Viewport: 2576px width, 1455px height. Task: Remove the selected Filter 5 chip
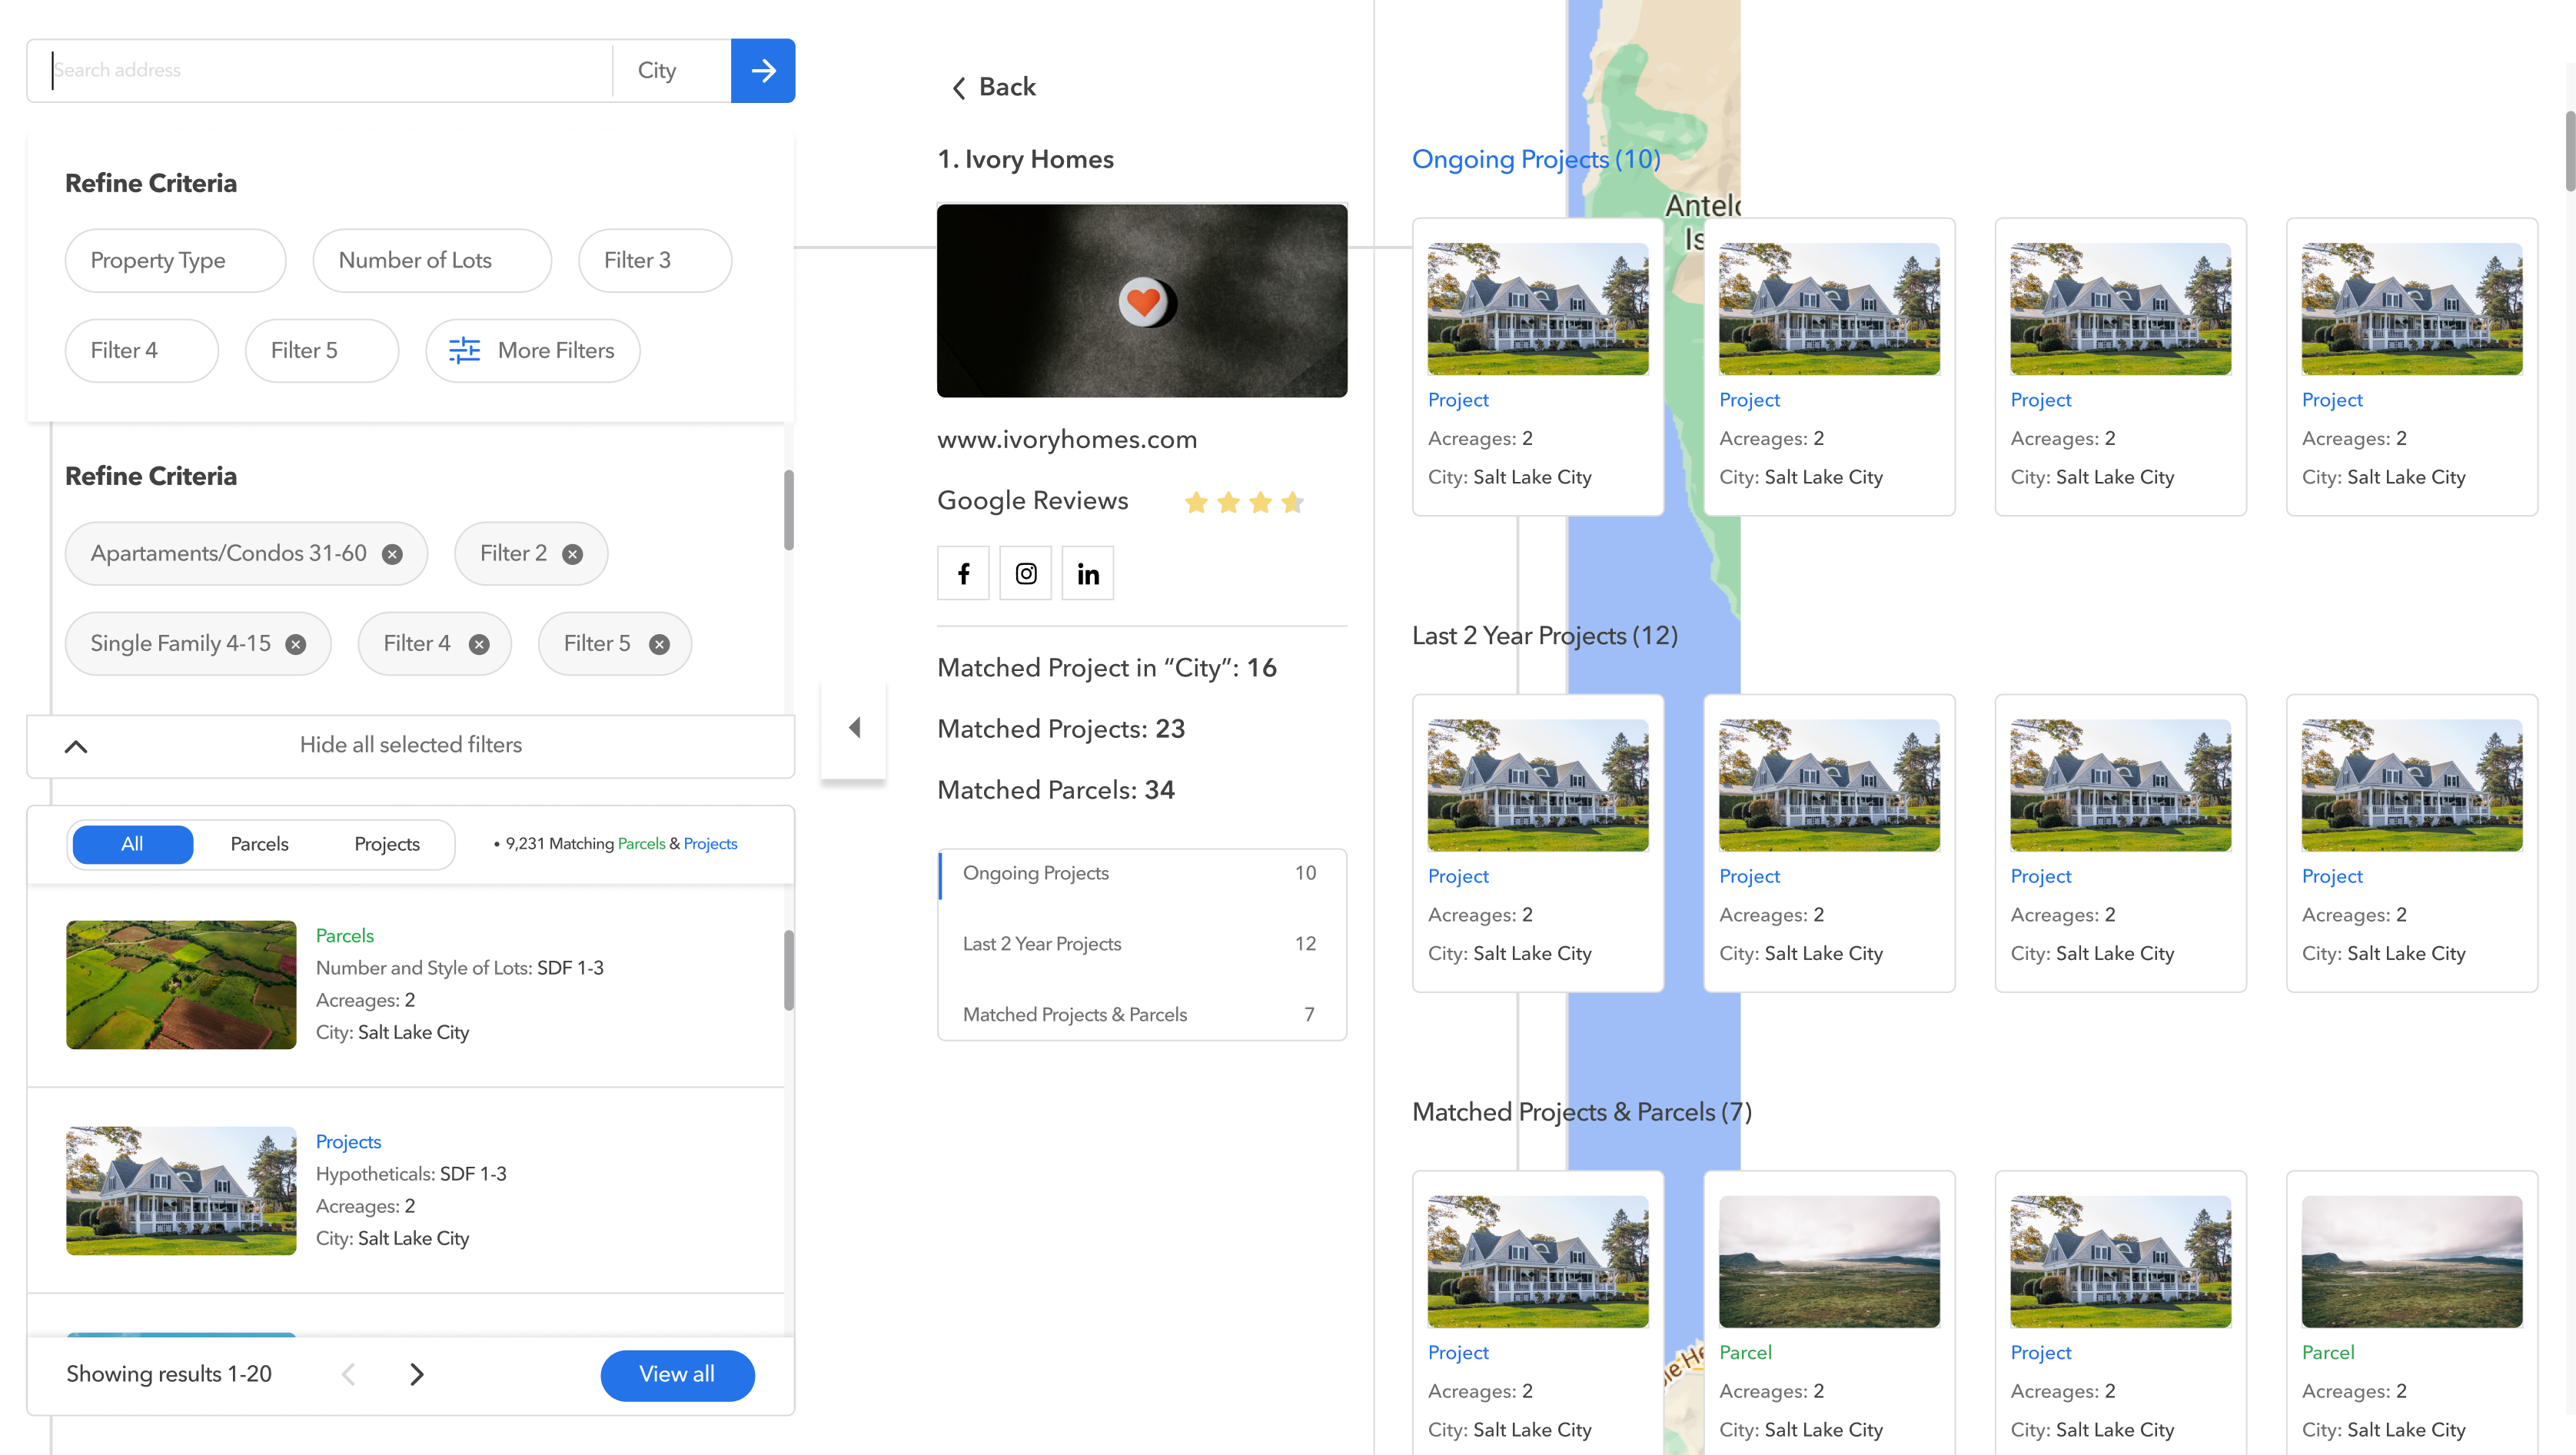coord(659,644)
